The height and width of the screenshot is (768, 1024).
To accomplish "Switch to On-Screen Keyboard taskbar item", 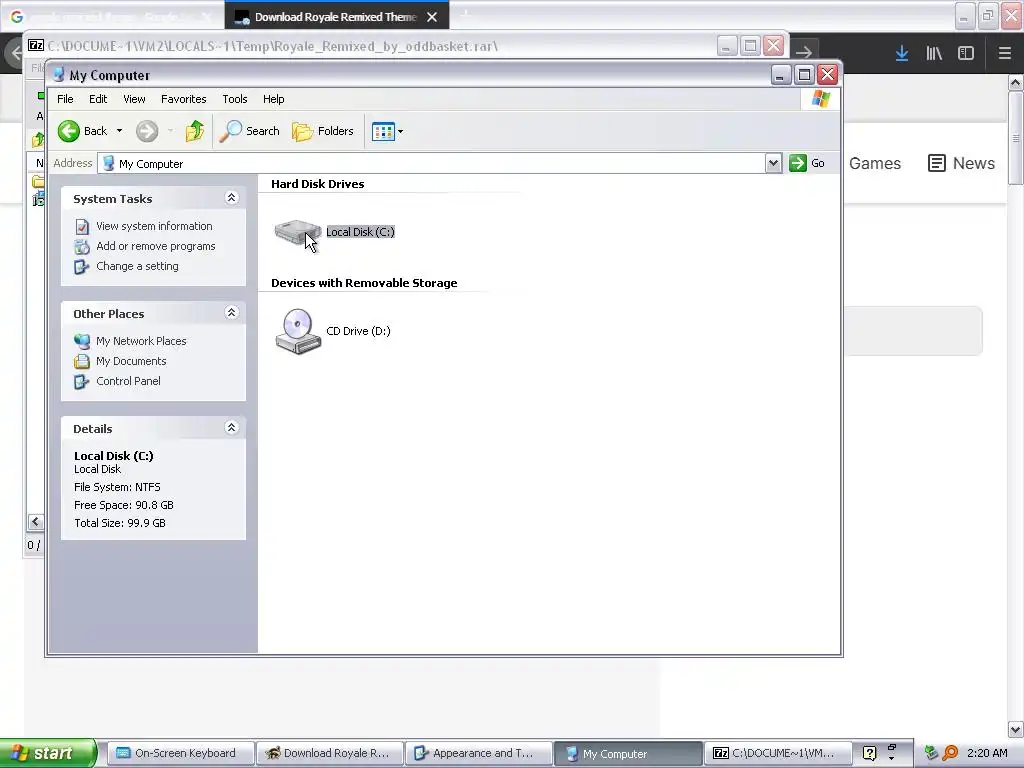I will click(x=180, y=753).
